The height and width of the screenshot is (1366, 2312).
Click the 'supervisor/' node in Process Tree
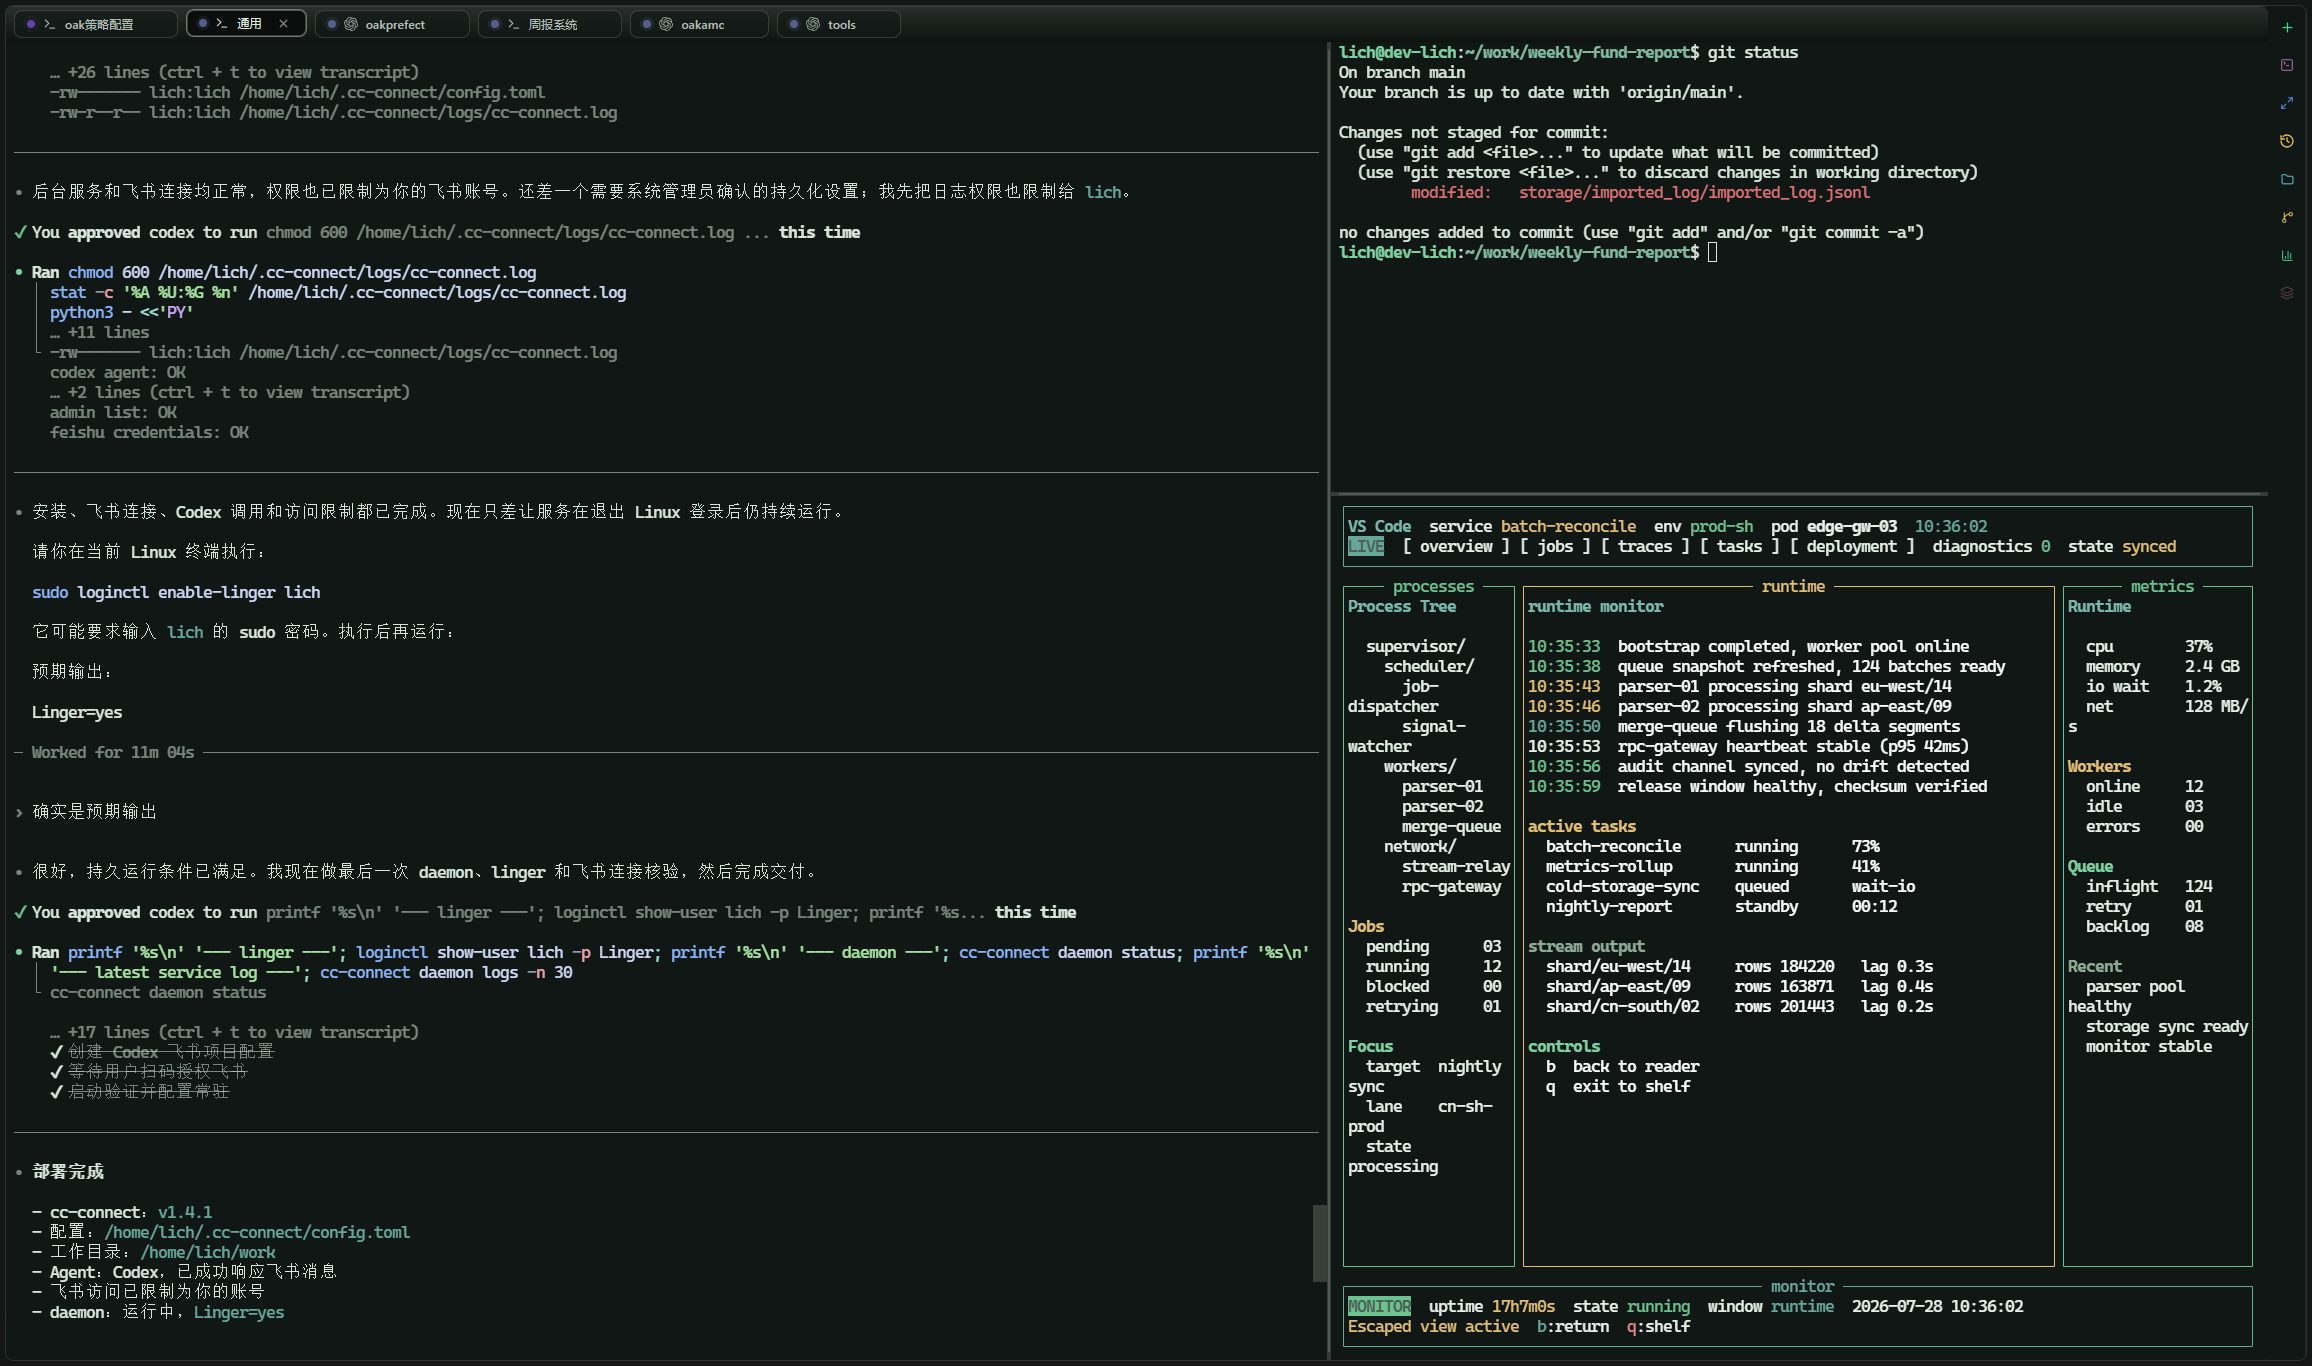(x=1415, y=647)
